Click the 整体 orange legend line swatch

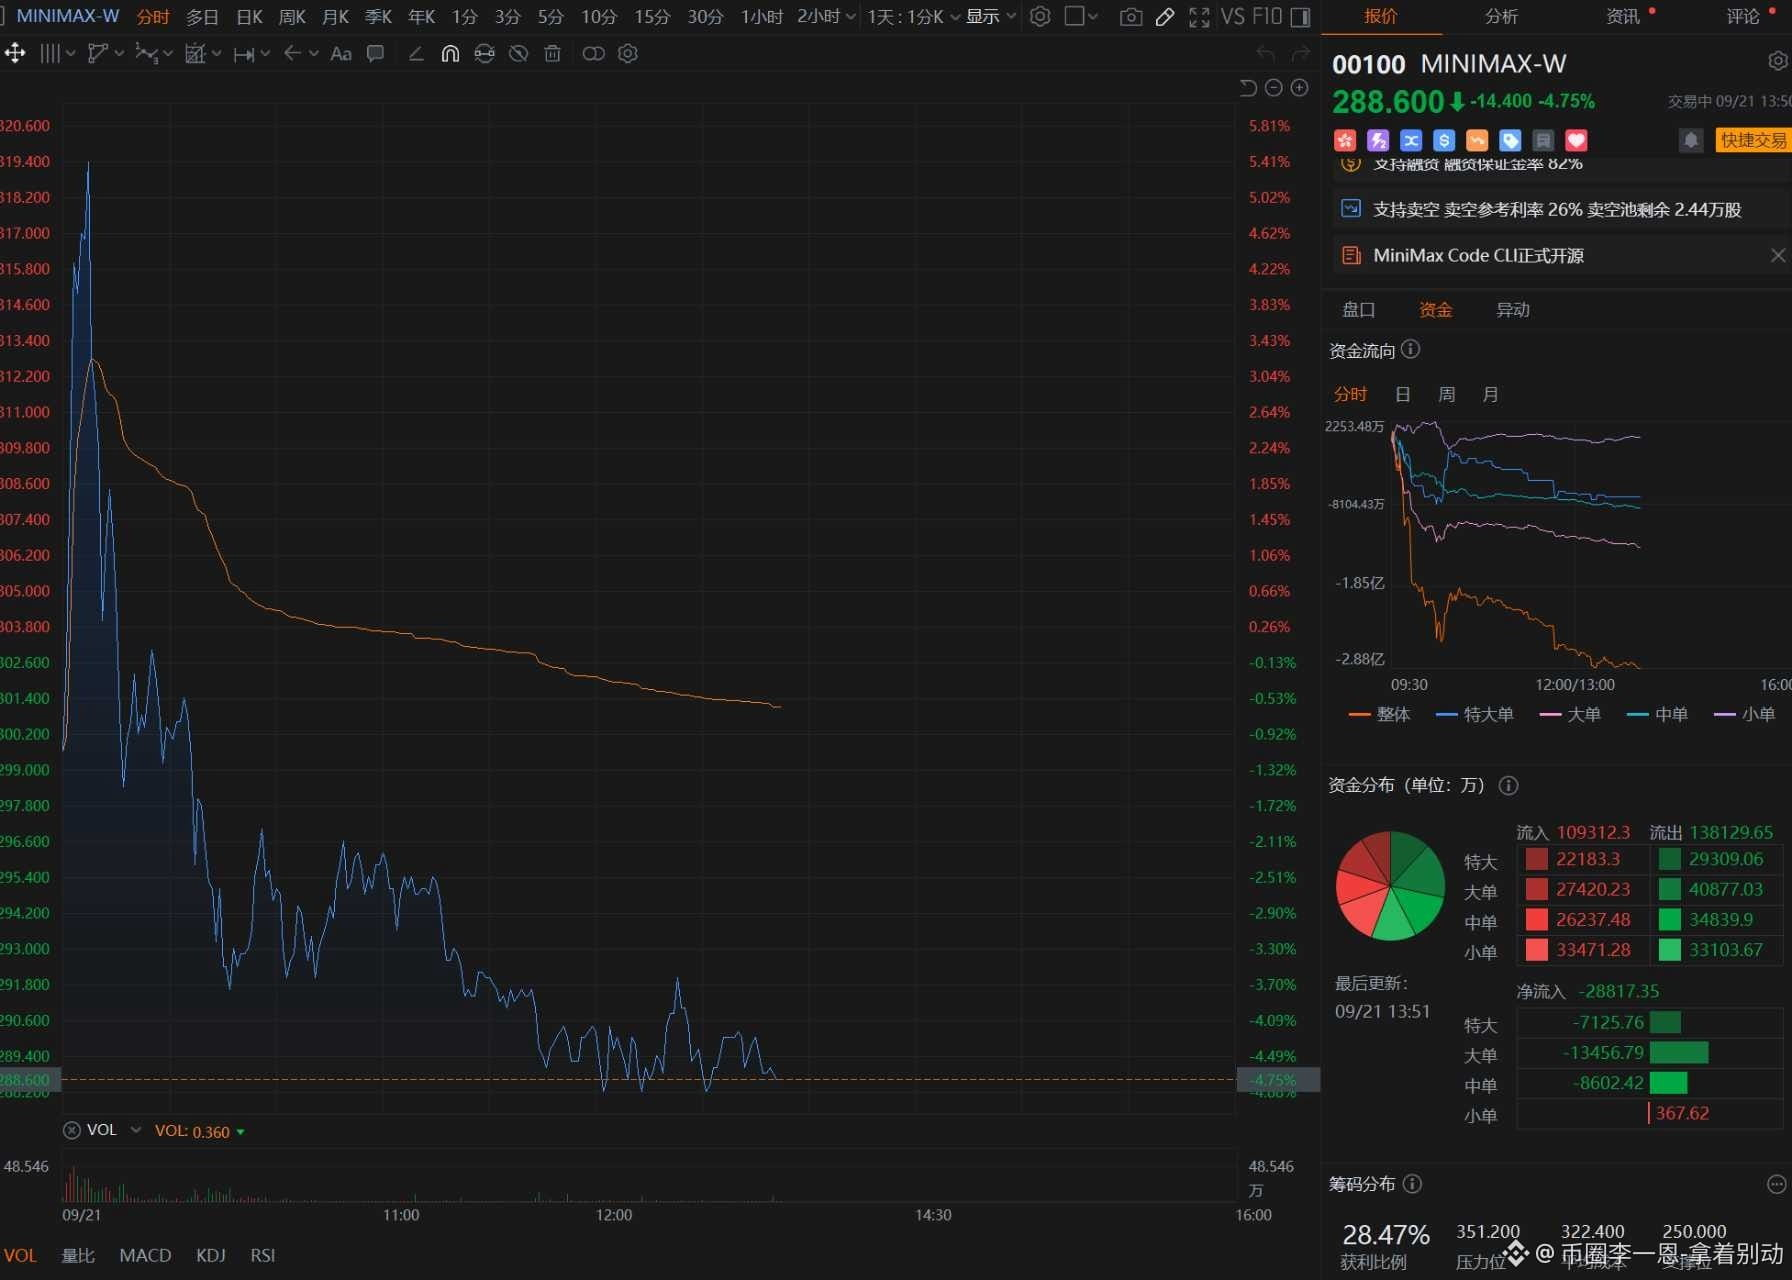click(1359, 715)
